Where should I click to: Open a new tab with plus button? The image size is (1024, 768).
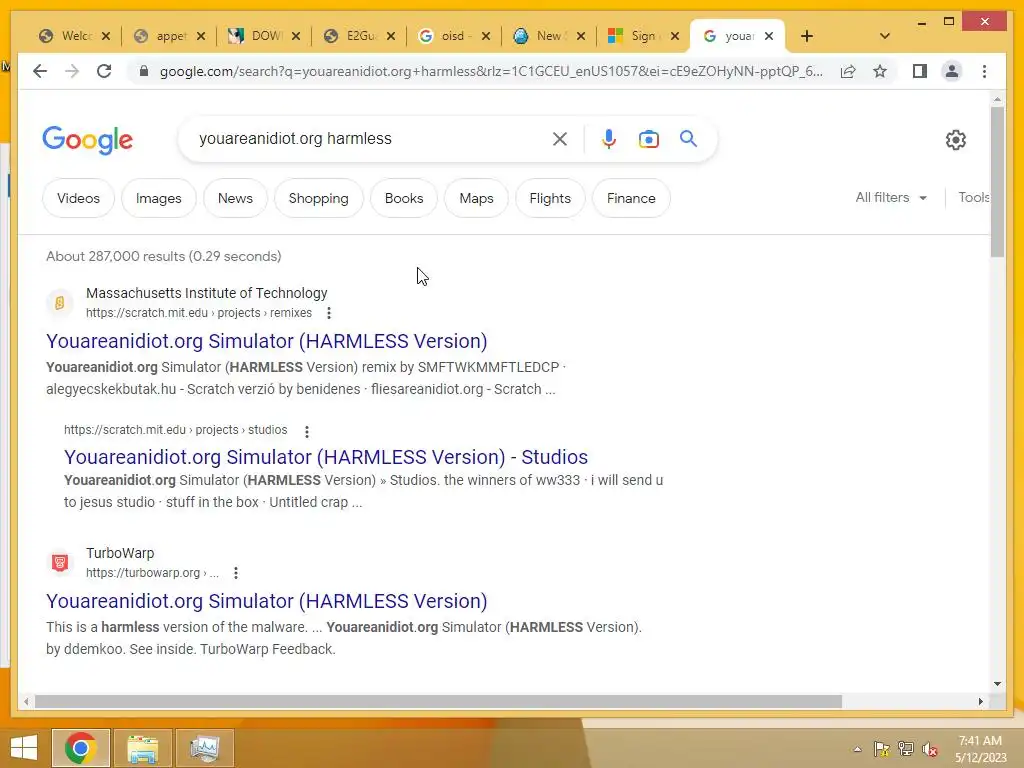pos(807,36)
